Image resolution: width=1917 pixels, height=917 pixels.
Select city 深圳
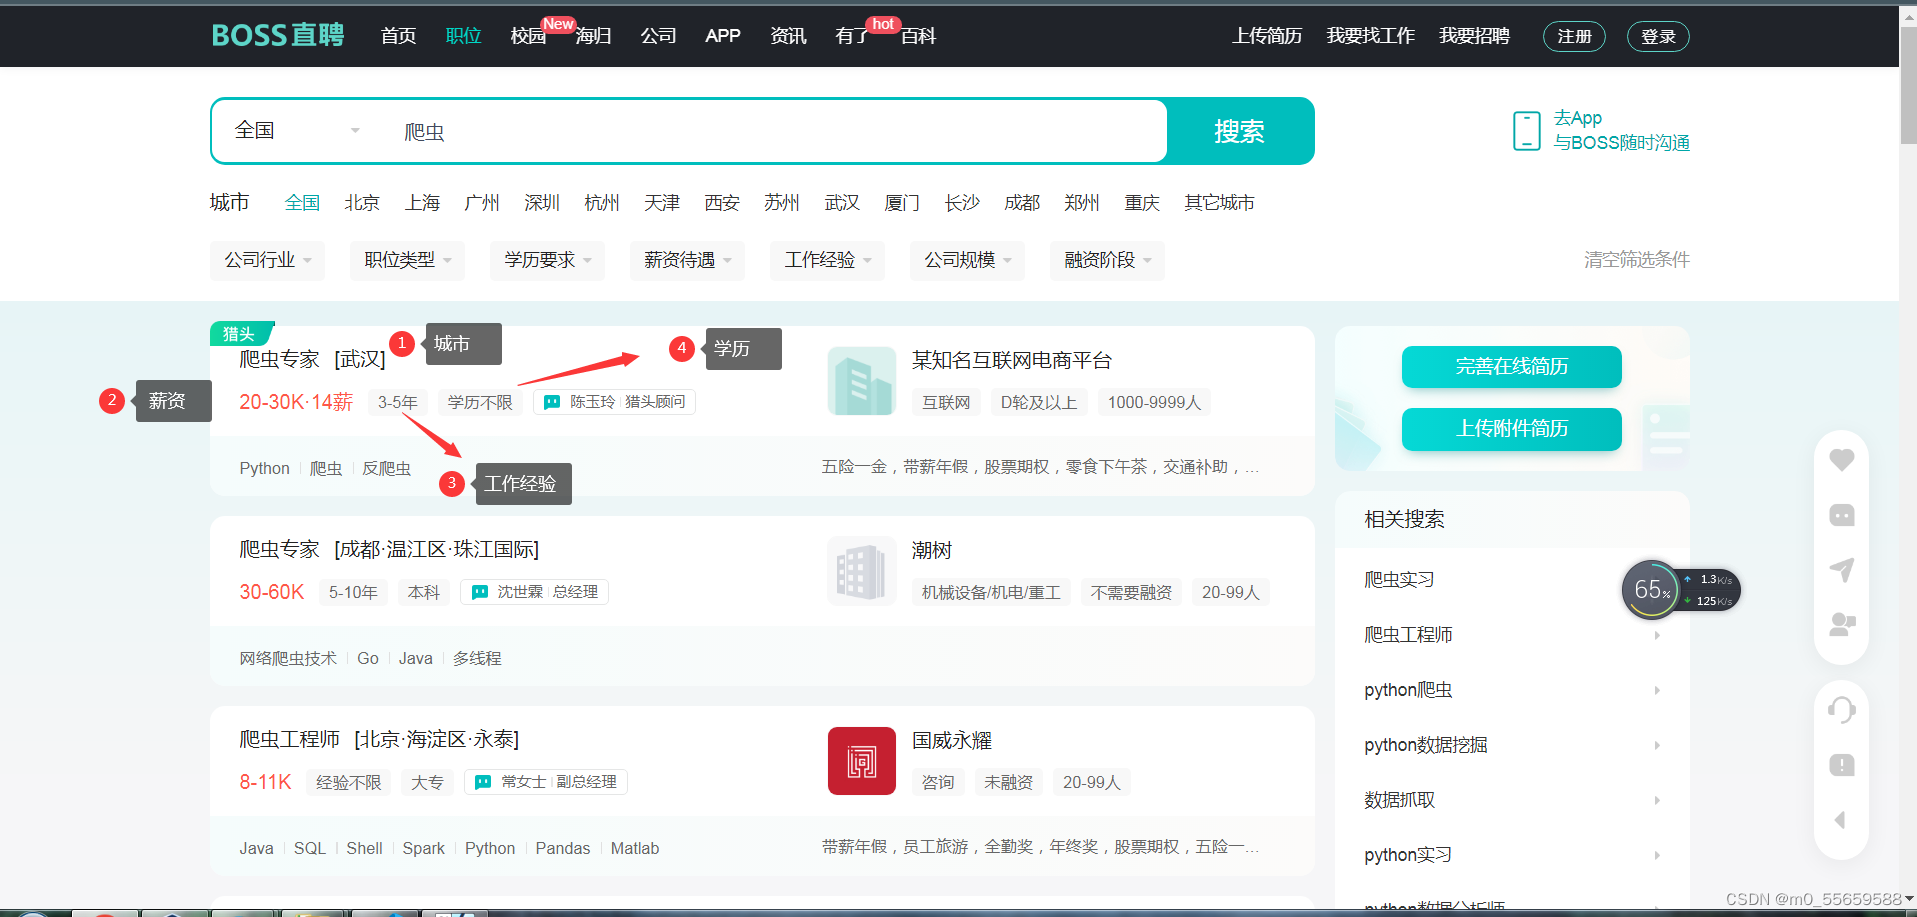tap(542, 203)
